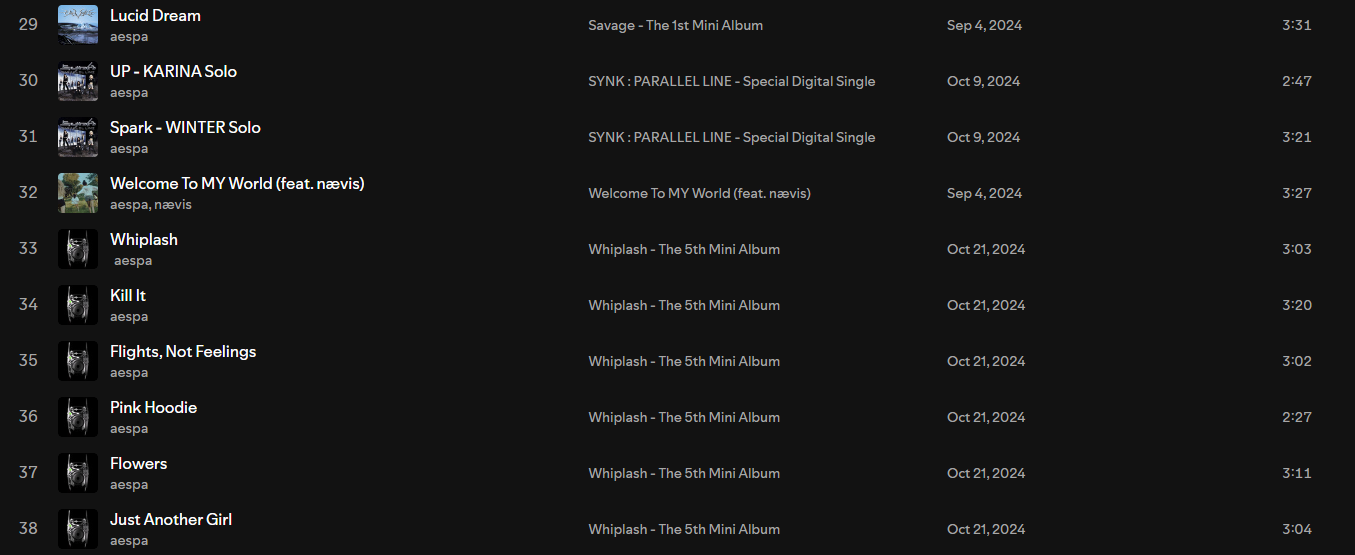Click aespa artist link under Lucid Dream
The height and width of the screenshot is (555, 1355).
pyautogui.click(x=129, y=36)
